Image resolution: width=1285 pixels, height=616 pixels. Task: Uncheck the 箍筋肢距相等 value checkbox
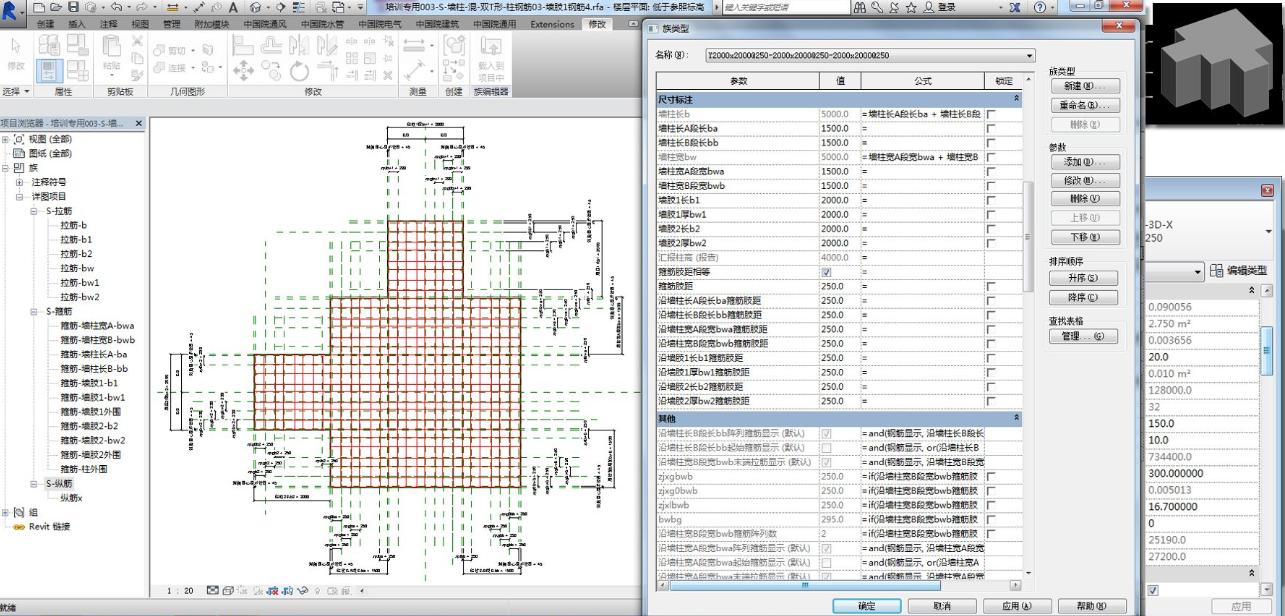click(x=826, y=272)
